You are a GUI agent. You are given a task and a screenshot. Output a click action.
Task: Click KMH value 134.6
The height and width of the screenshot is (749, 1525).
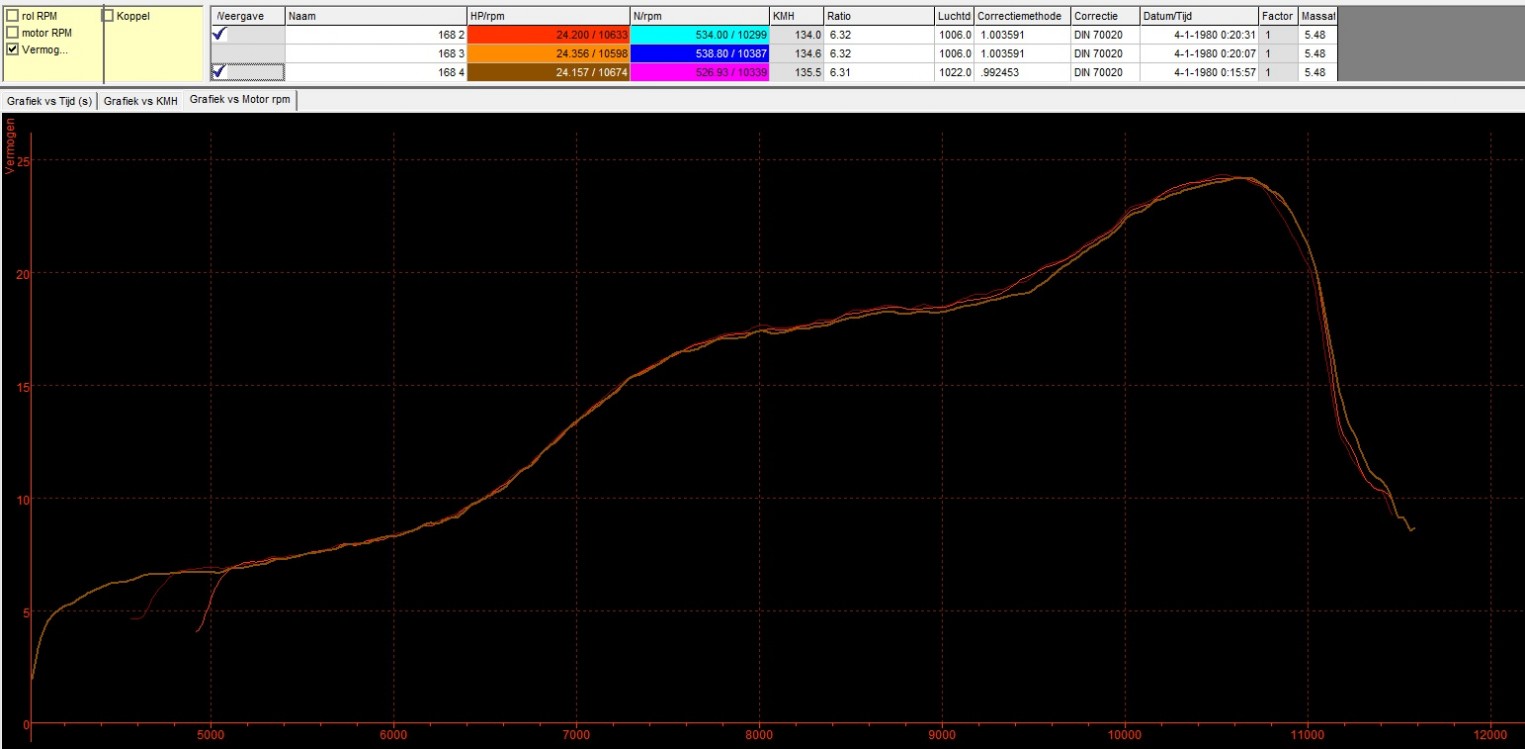(x=796, y=53)
